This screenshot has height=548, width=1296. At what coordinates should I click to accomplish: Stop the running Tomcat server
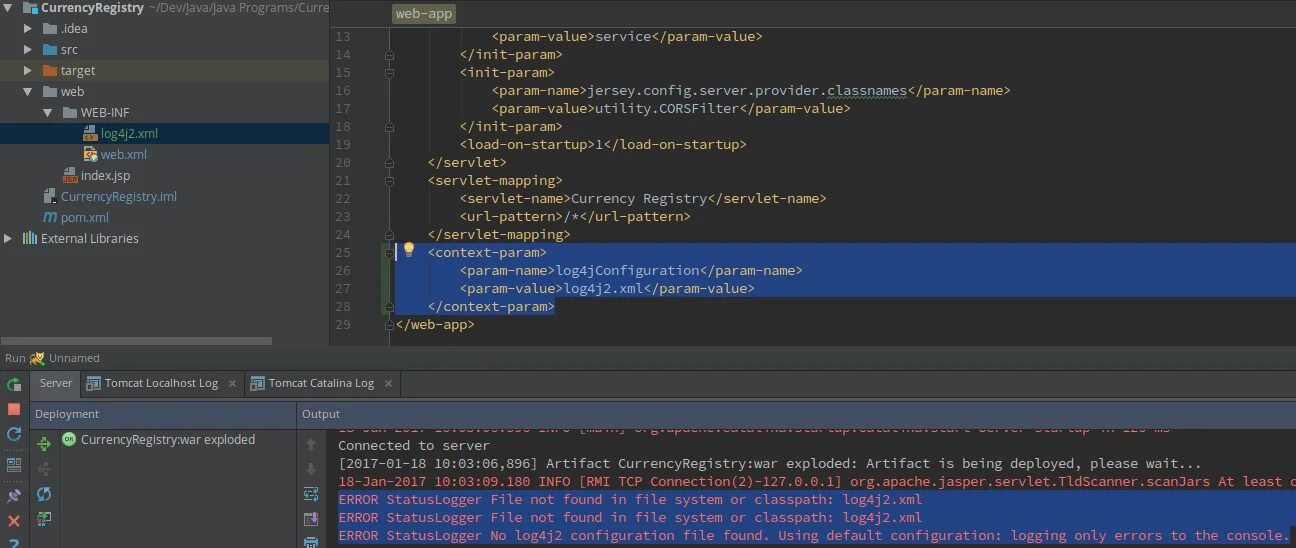click(14, 409)
